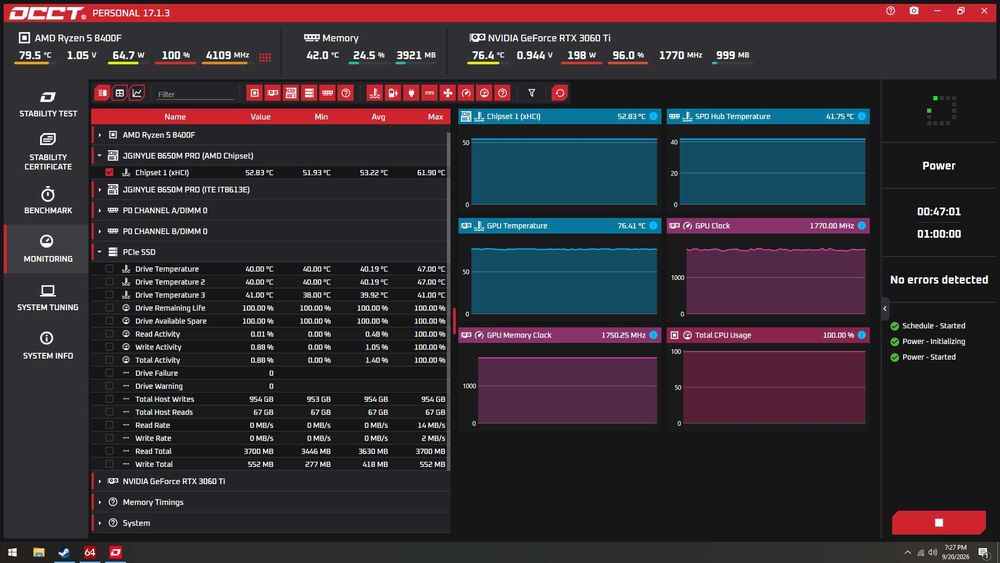Toggle the power plug sensor type filter

411,93
